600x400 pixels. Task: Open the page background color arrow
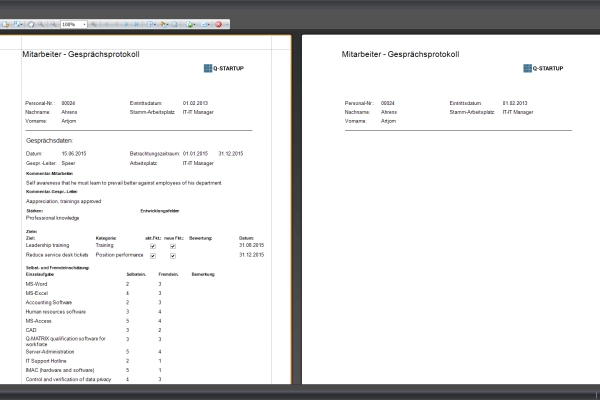pos(168,24)
